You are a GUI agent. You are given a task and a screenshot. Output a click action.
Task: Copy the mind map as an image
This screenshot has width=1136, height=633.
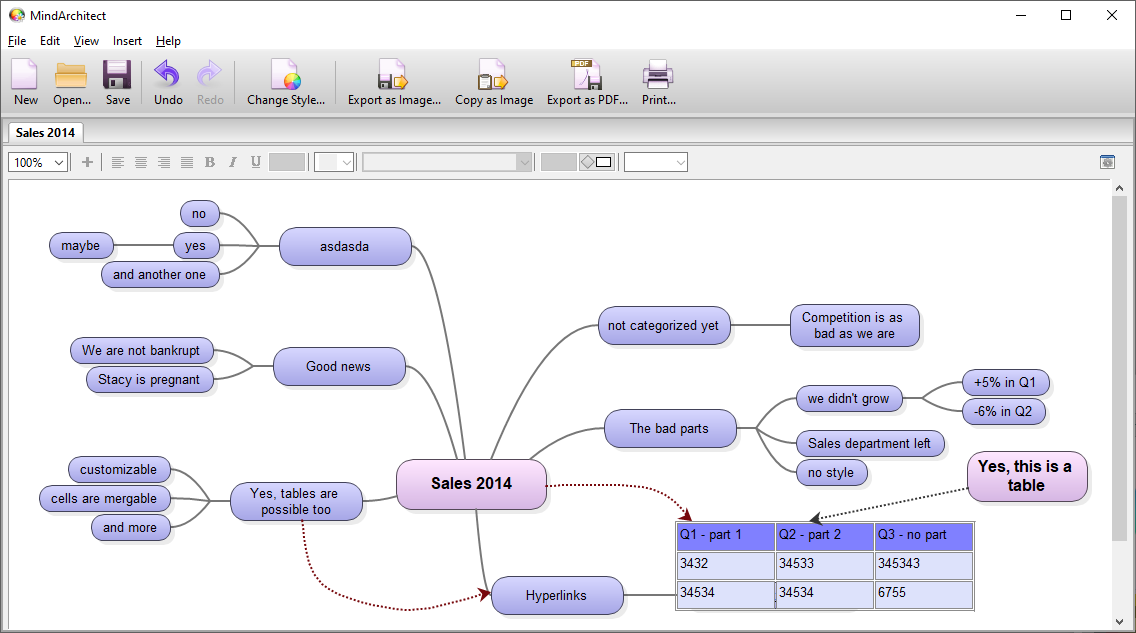[x=493, y=80]
